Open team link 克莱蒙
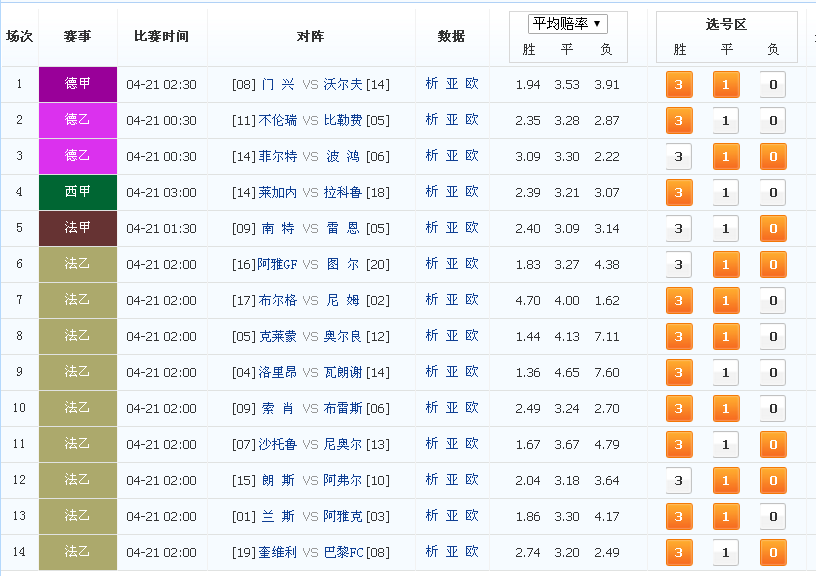Image resolution: width=816 pixels, height=576 pixels. point(278,336)
